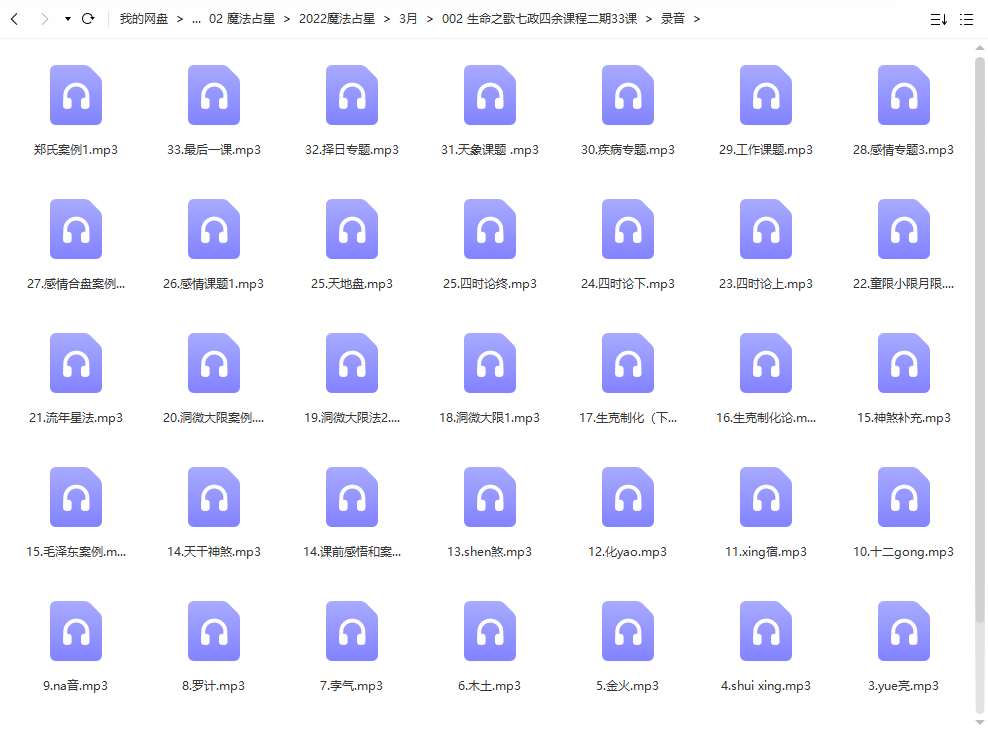Click the refresh icon in toolbar
The width and height of the screenshot is (988, 730).
pos(88,19)
